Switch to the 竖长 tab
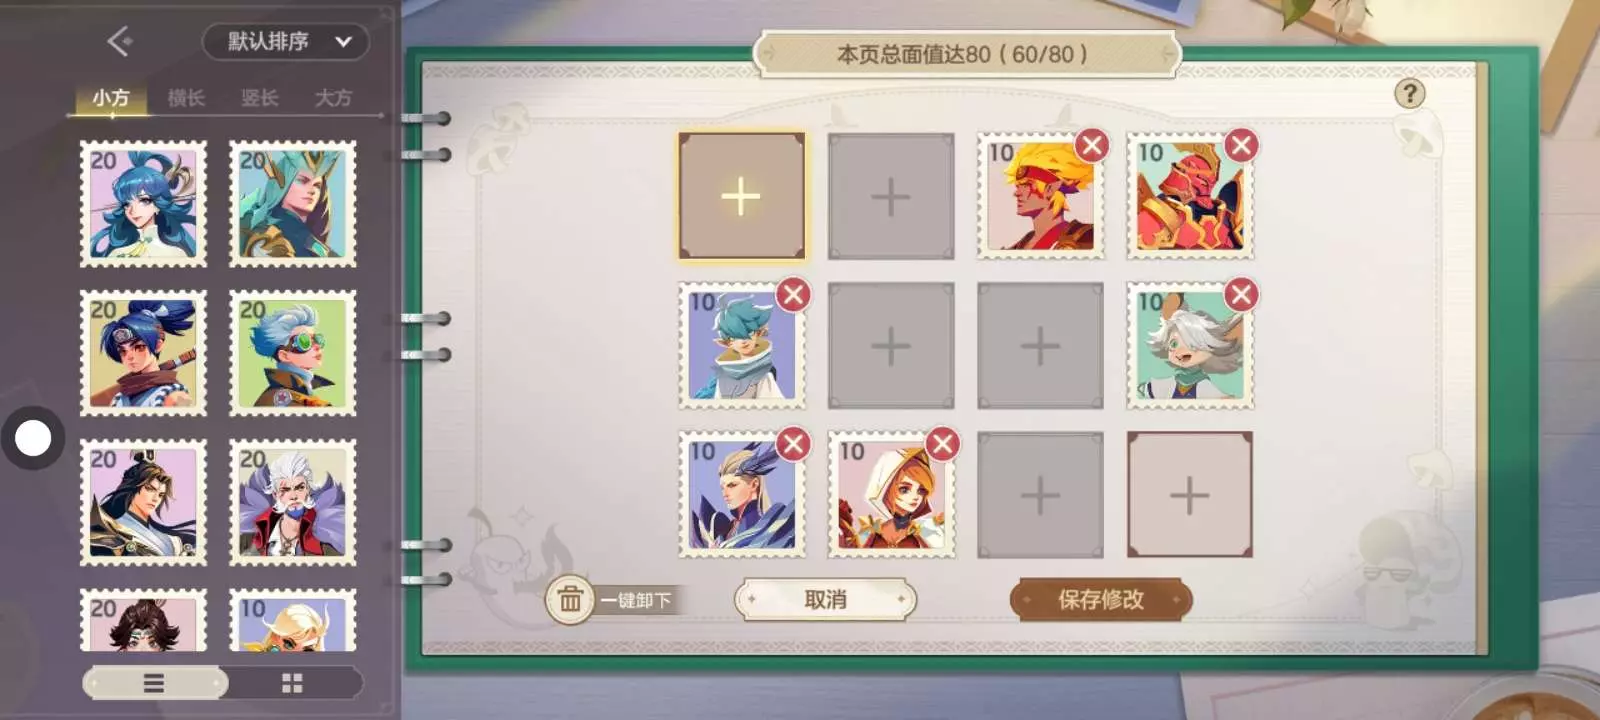1600x720 pixels. pos(259,98)
